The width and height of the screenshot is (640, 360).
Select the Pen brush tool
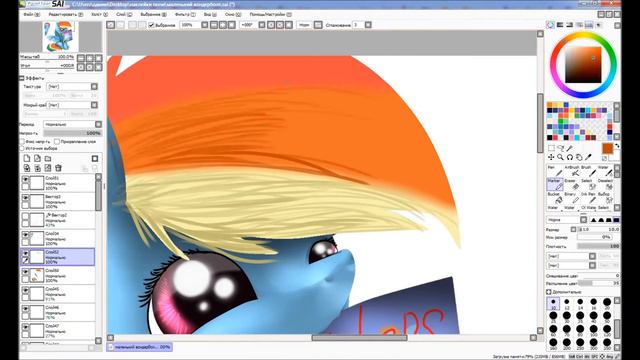(x=554, y=171)
